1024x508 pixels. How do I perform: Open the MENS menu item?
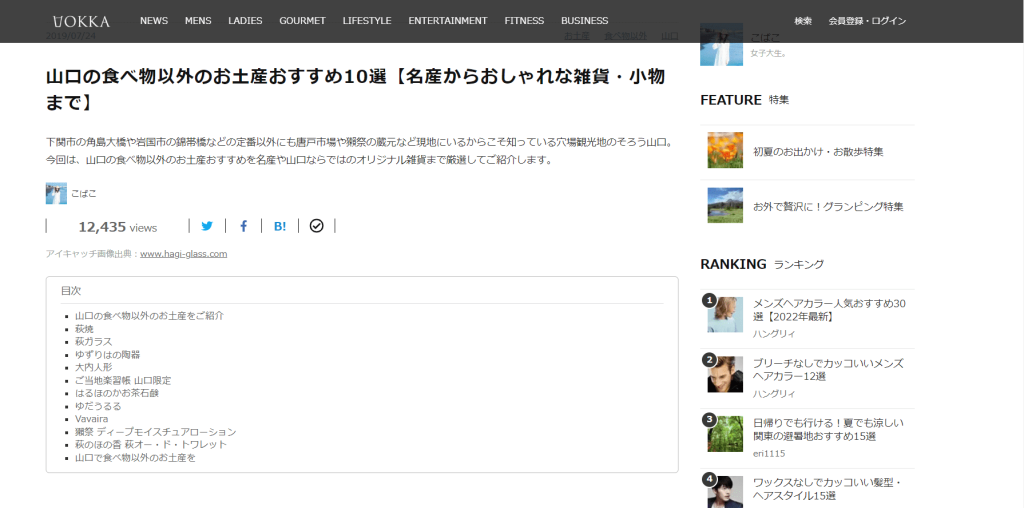pos(198,21)
